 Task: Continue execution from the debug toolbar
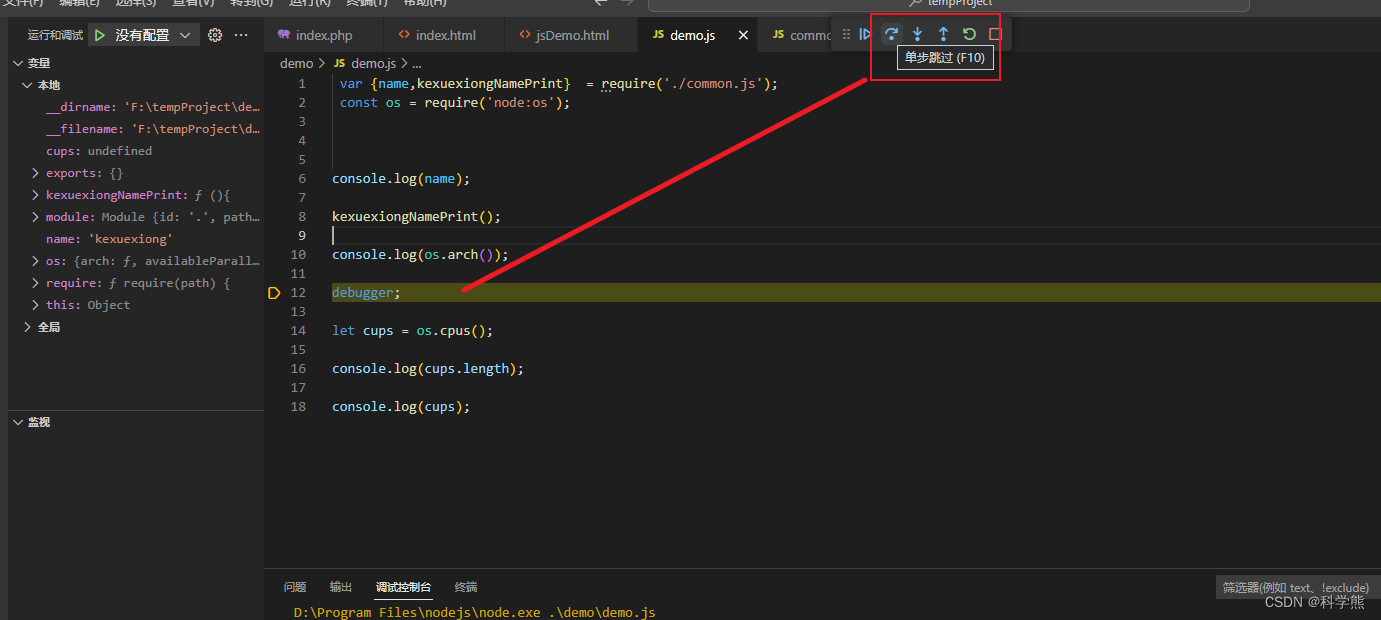click(x=866, y=34)
